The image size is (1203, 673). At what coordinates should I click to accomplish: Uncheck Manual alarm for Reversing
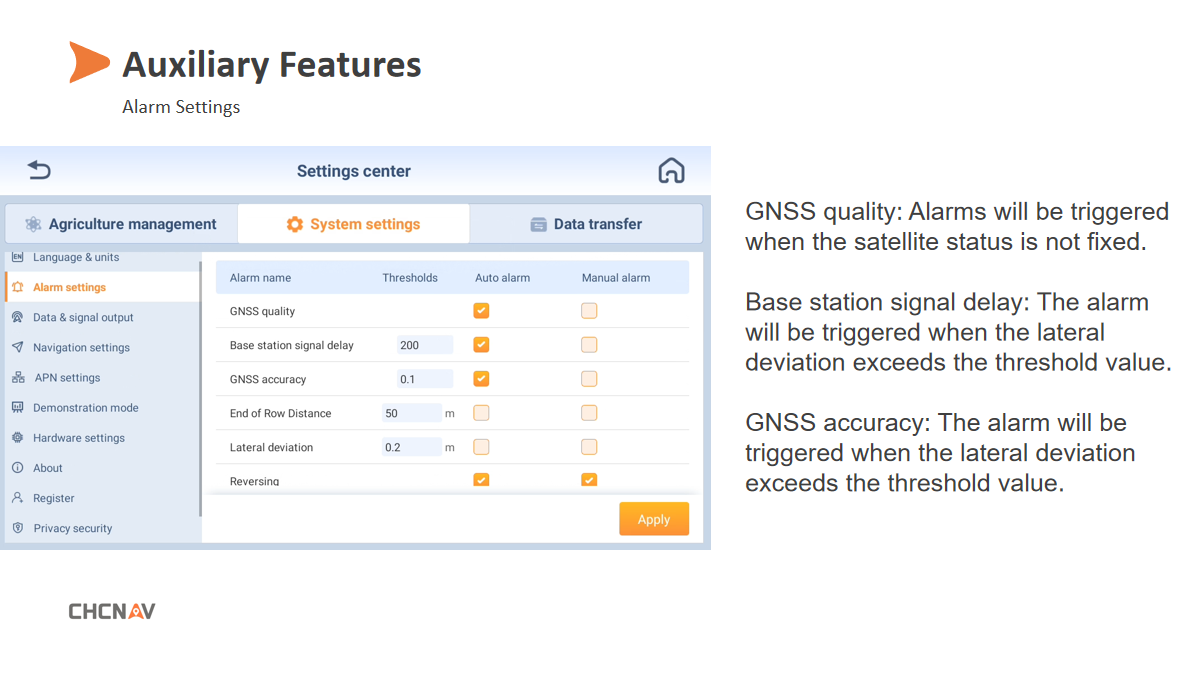click(x=589, y=479)
